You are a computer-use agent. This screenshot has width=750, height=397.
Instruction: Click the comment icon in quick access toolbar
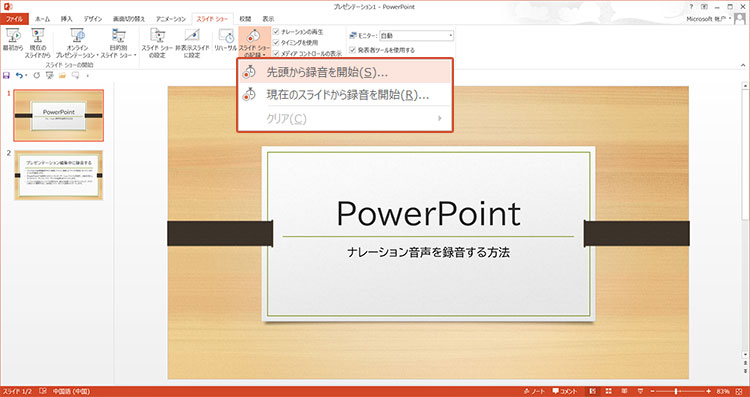(75, 76)
